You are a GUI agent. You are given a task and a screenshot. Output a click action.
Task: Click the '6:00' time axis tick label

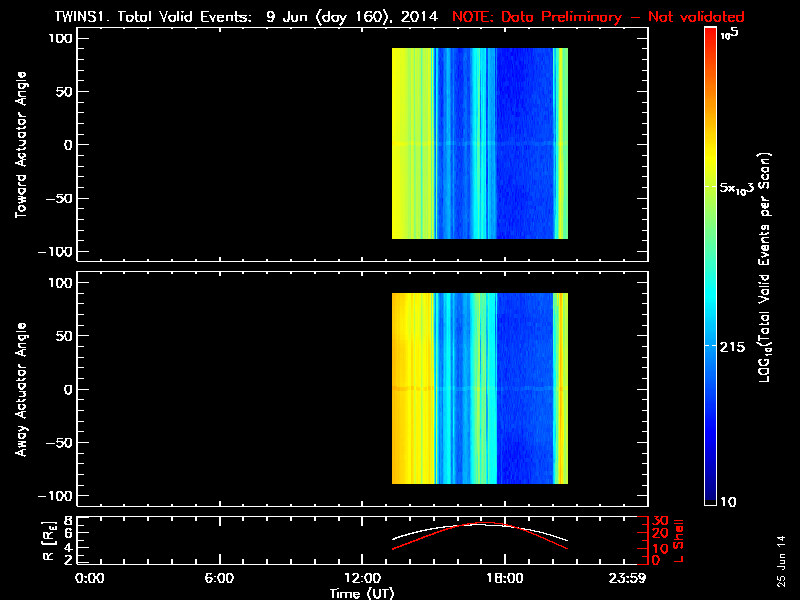point(219,578)
